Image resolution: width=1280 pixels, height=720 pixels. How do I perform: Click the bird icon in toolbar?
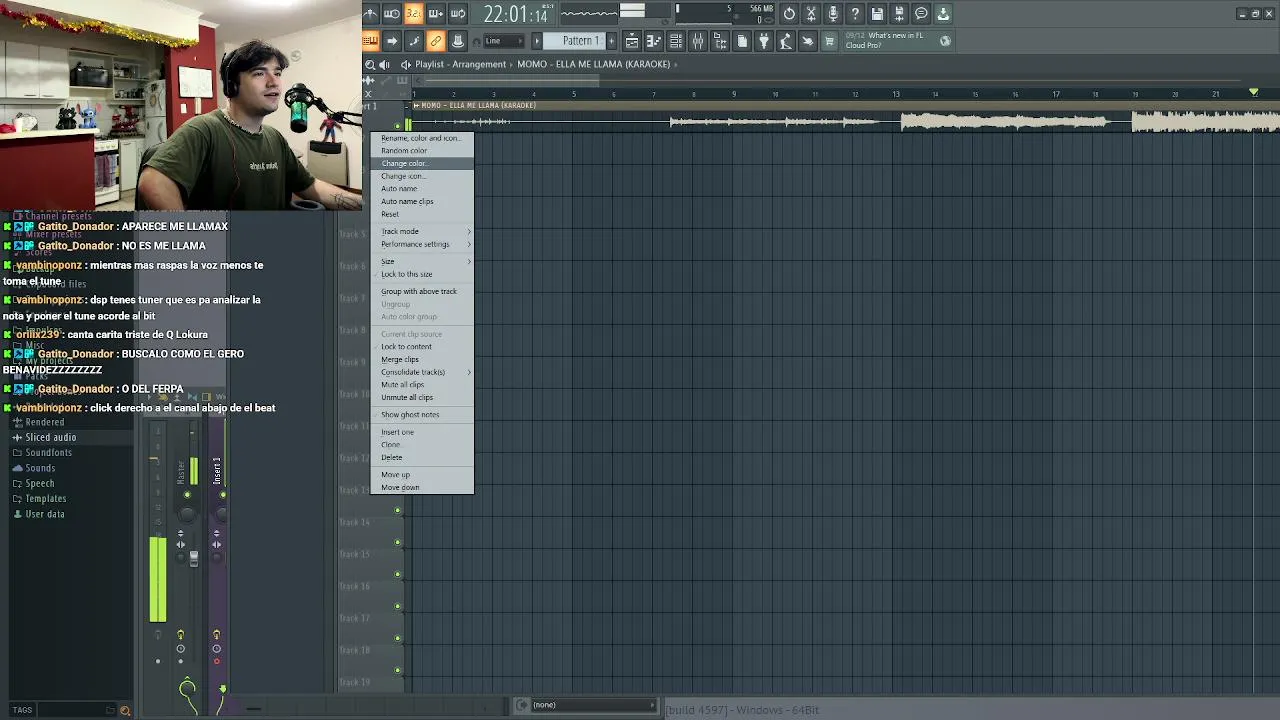pos(808,41)
